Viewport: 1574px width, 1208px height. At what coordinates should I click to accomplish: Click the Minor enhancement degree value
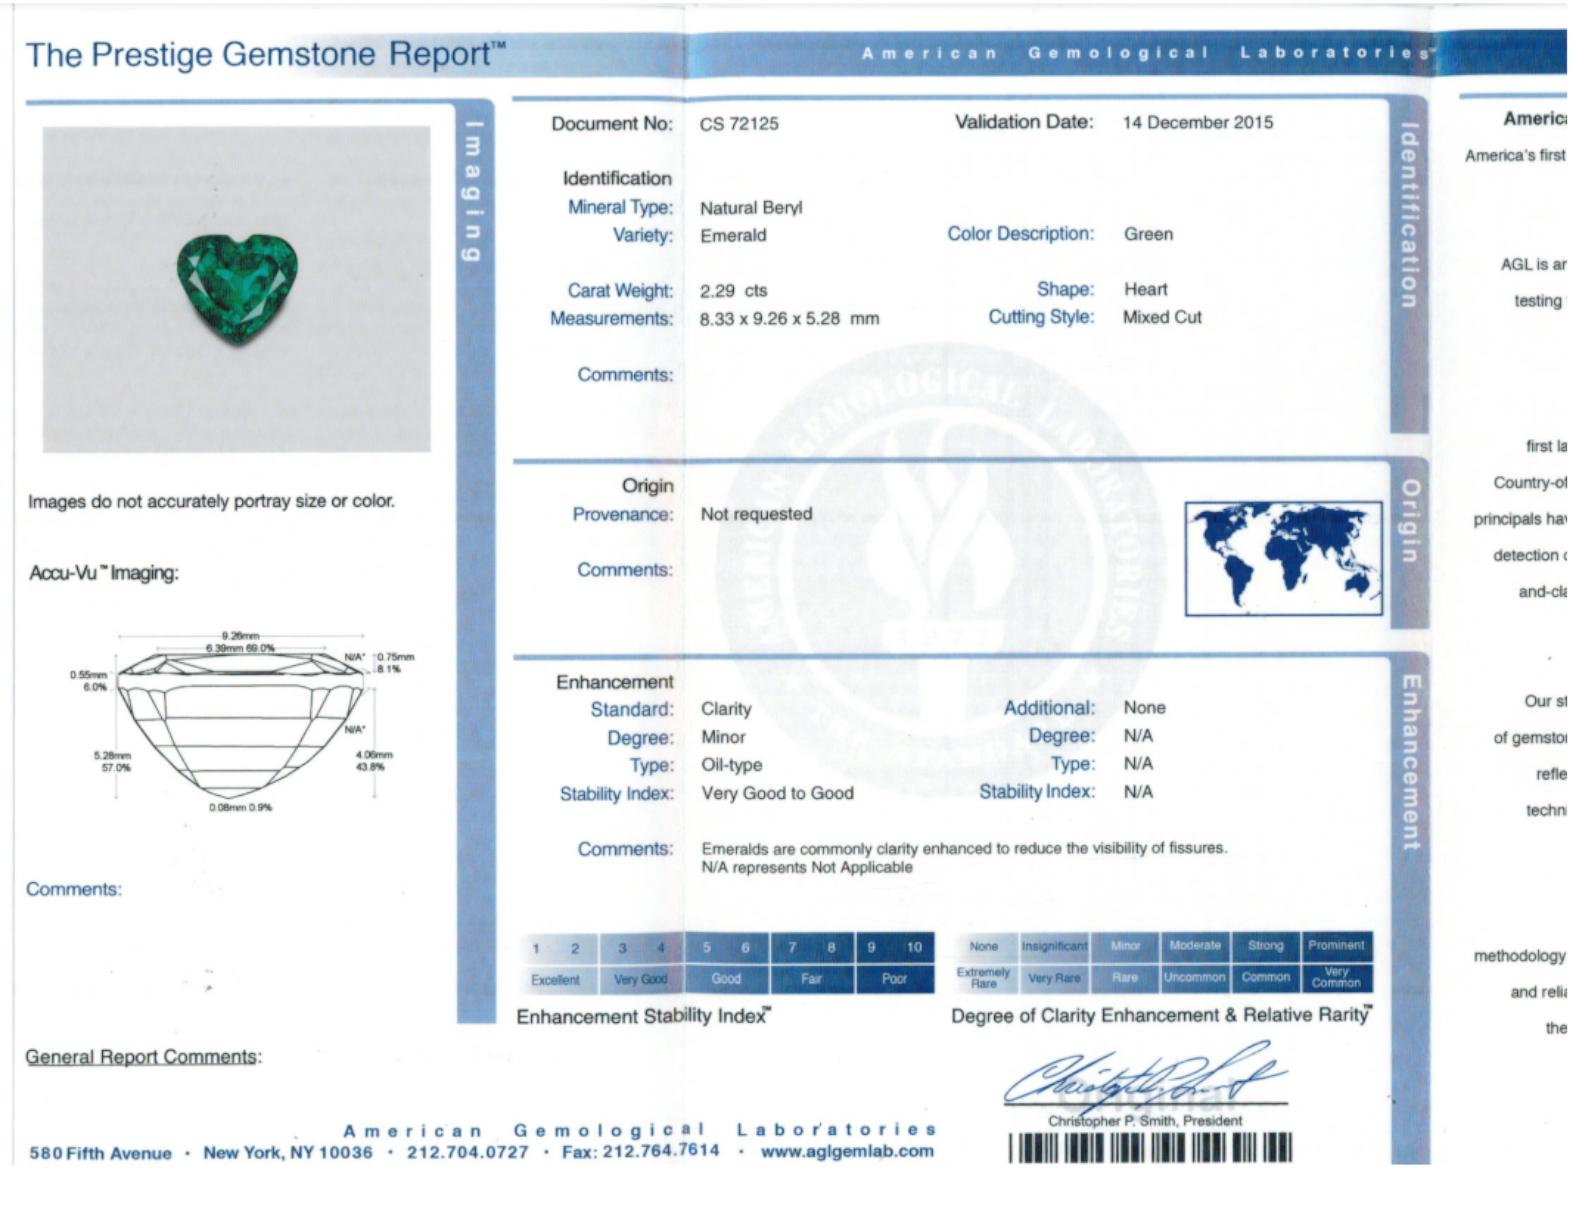723,737
